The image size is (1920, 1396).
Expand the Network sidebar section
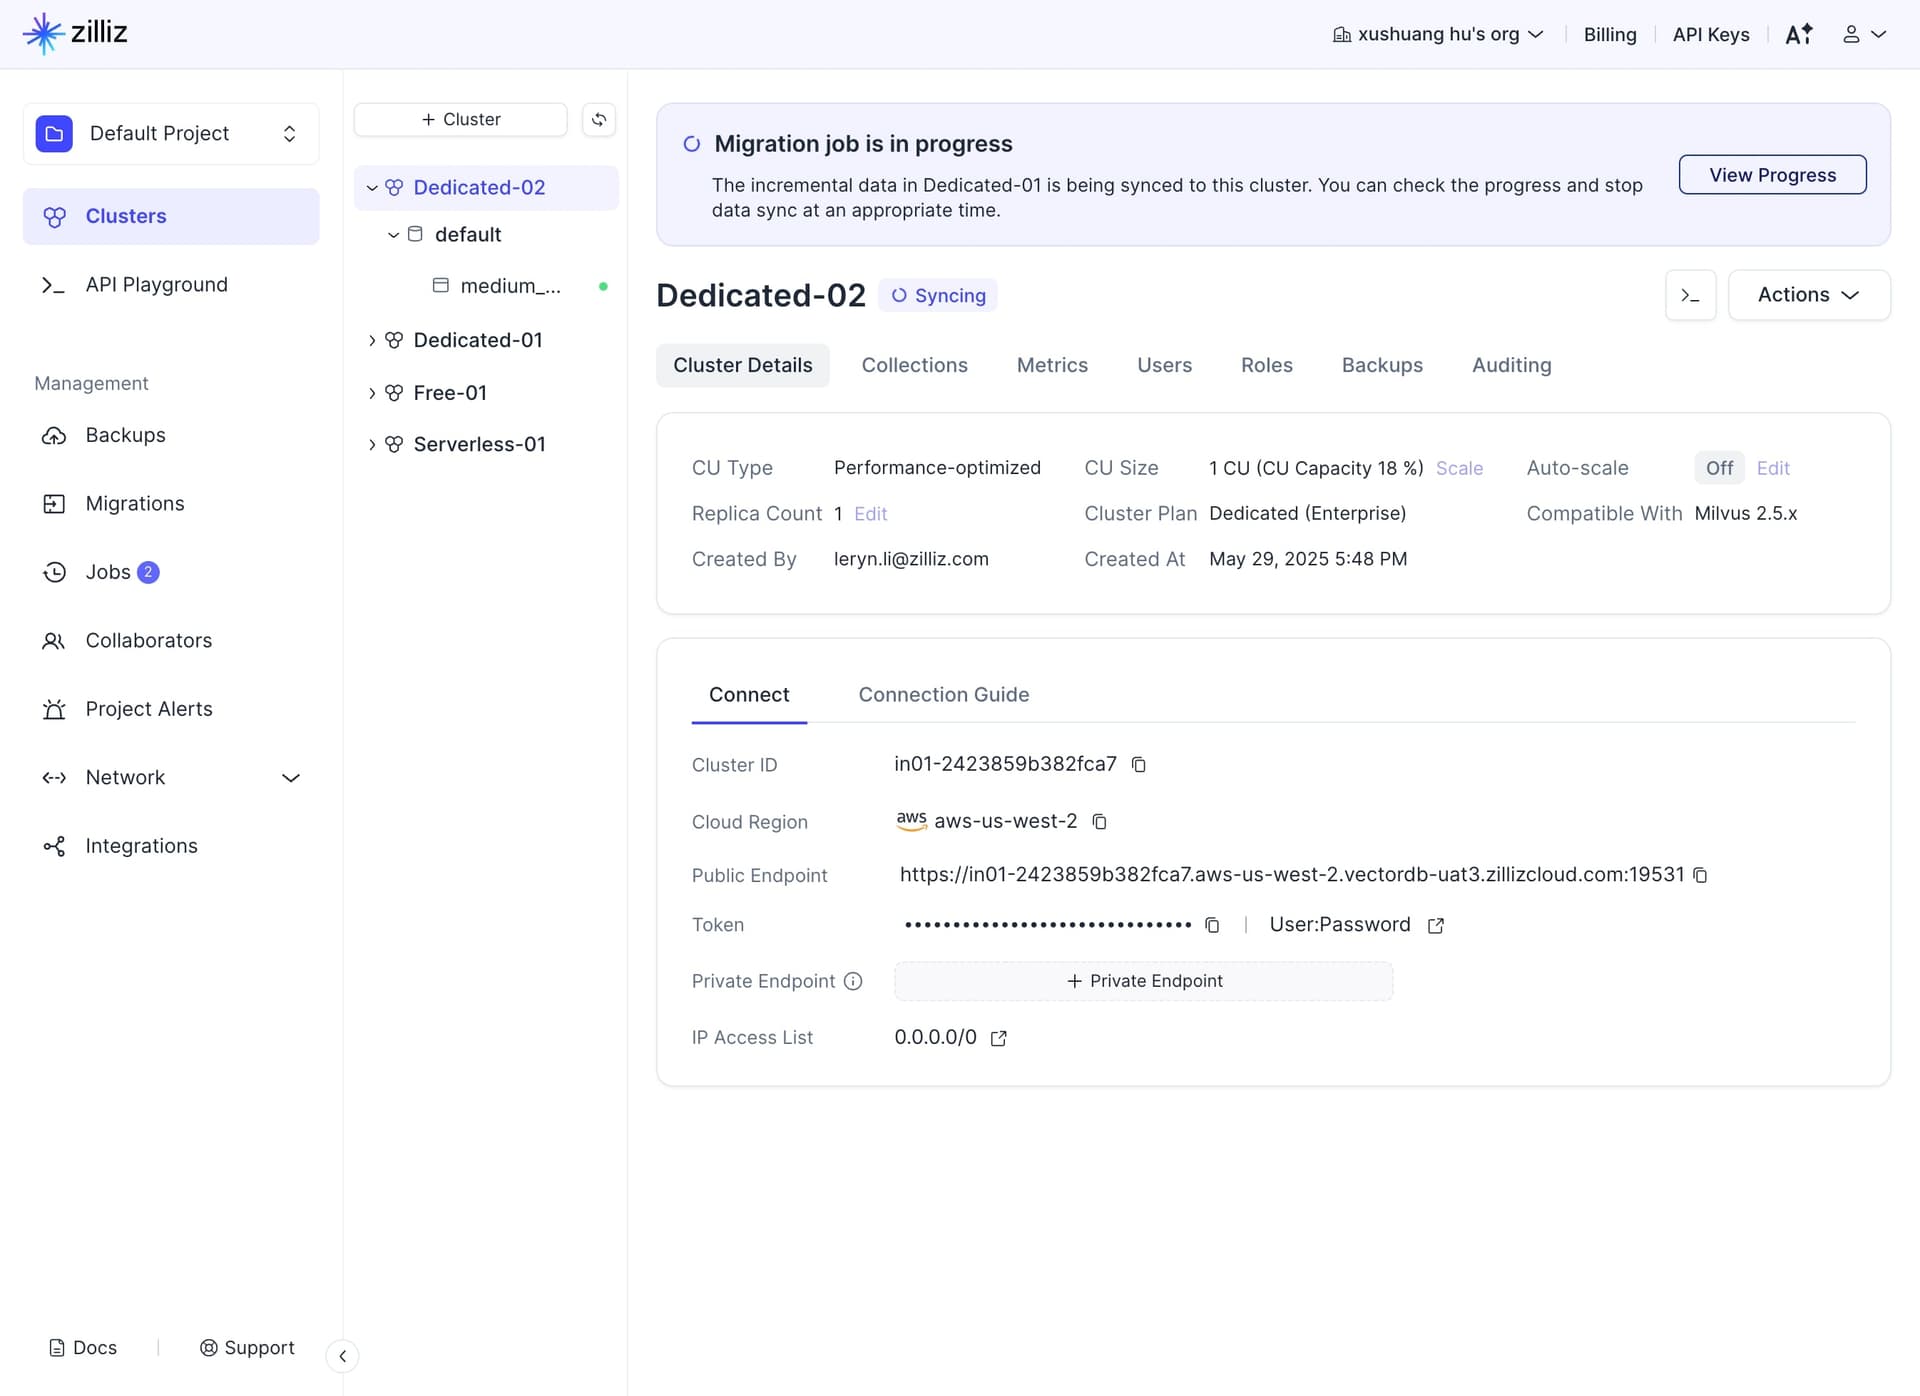tap(171, 777)
